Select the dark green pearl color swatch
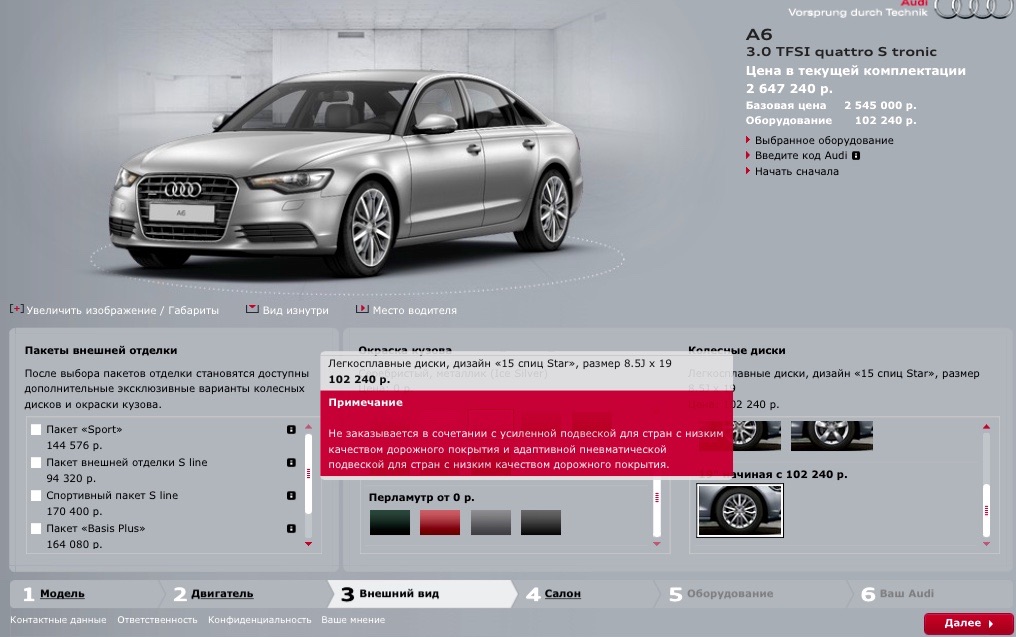The image size is (1016, 637). [390, 522]
